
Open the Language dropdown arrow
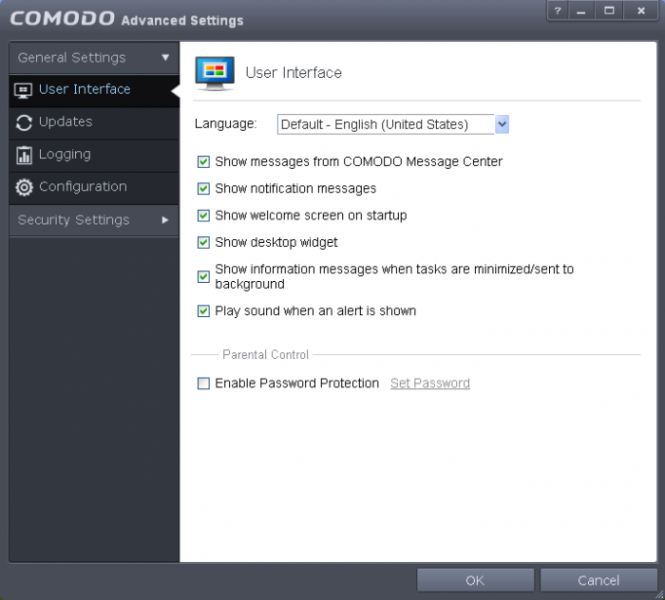[502, 124]
